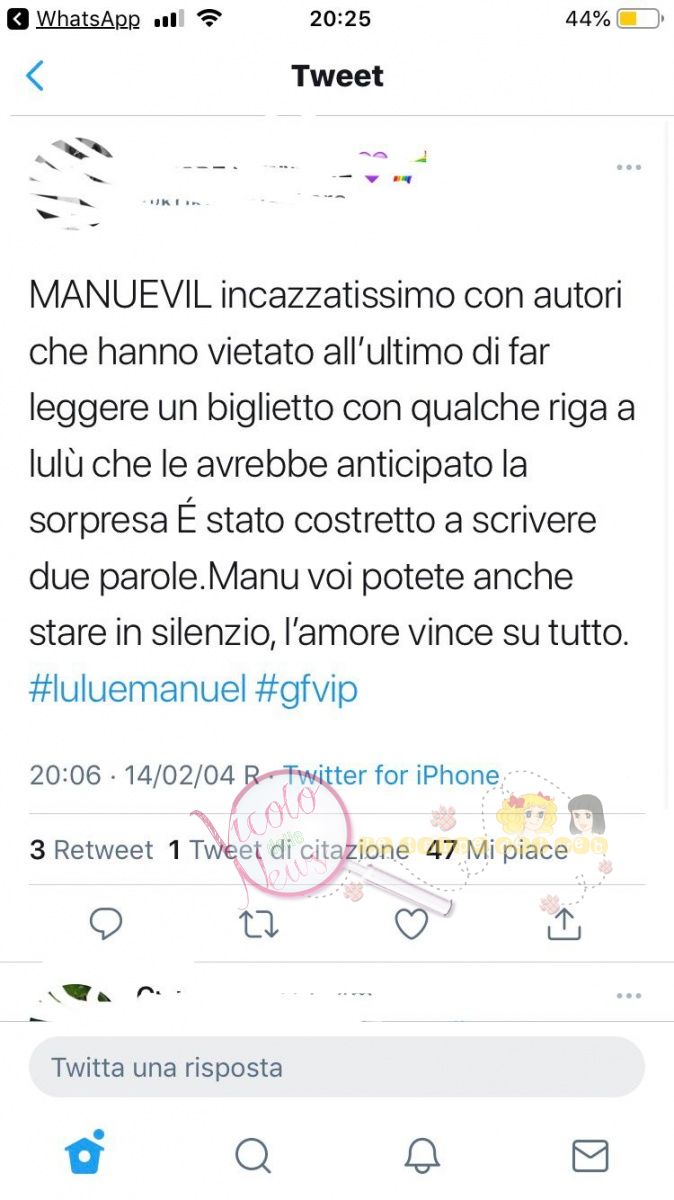674x1200 pixels.
Task: Open the Messages envelope tab
Action: pos(590,1156)
